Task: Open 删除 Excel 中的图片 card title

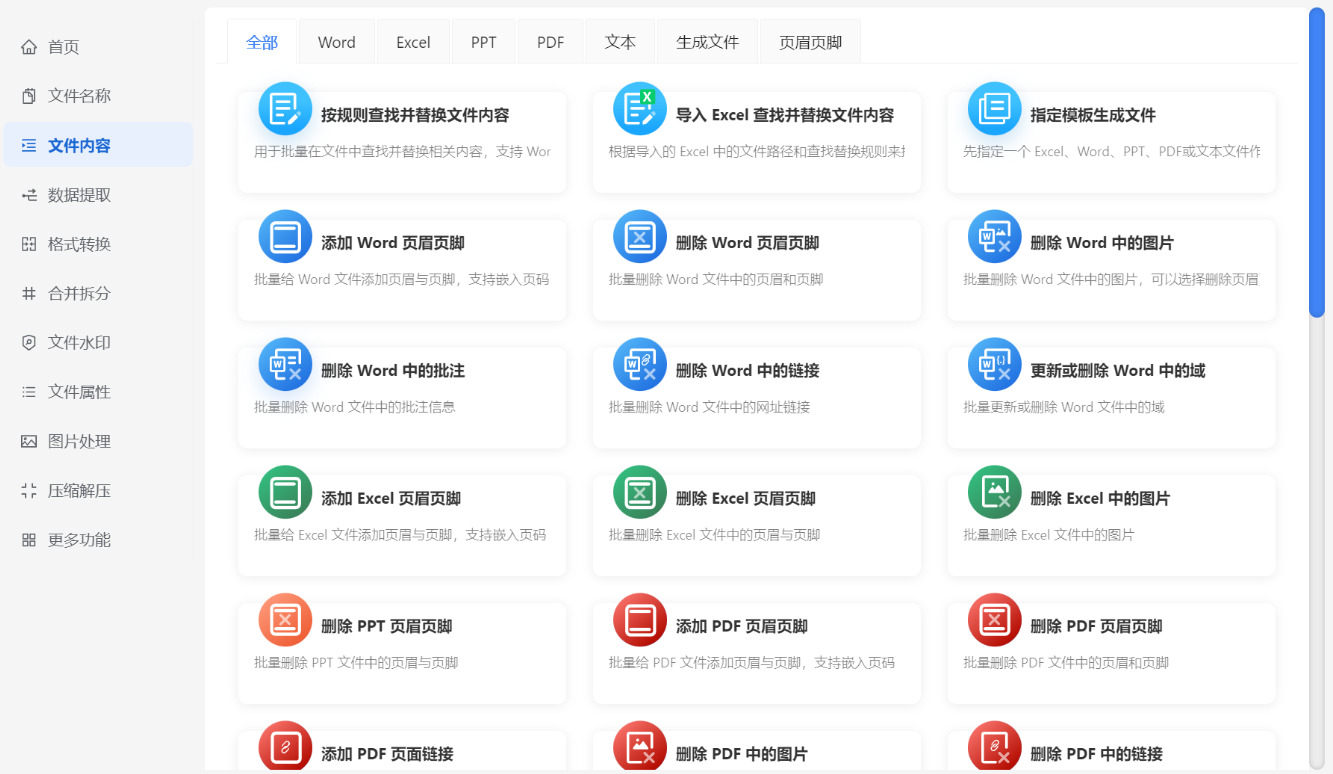Action: (1100, 499)
